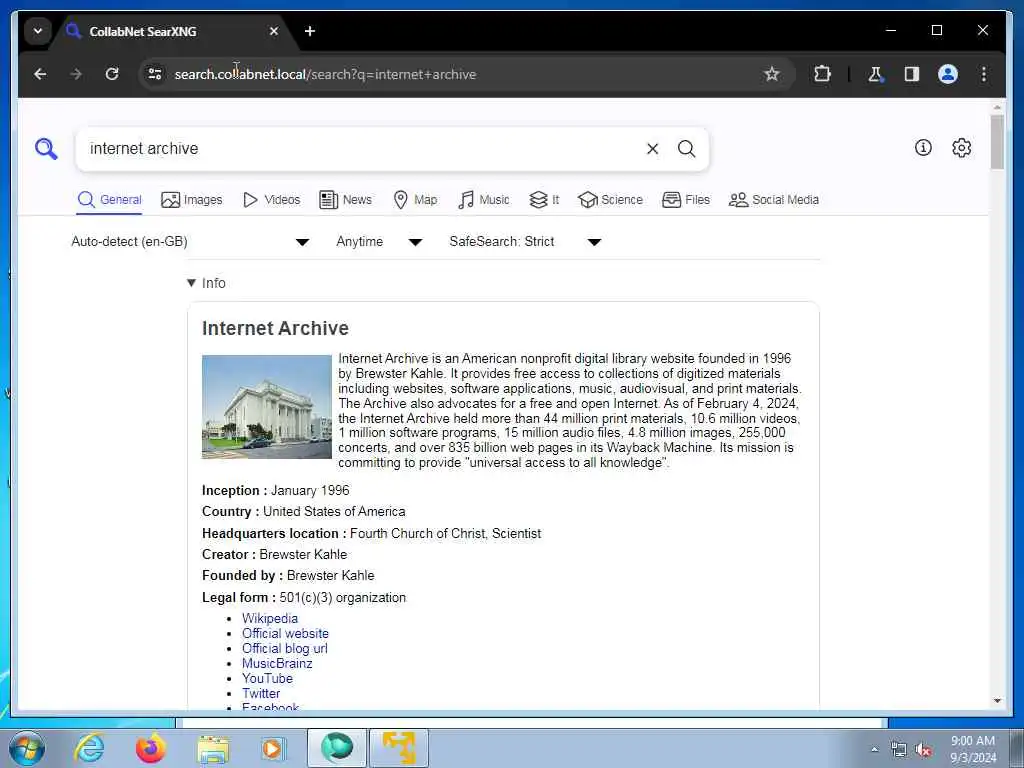
Task: Show hidden tray icons arrow
Action: tap(874, 750)
